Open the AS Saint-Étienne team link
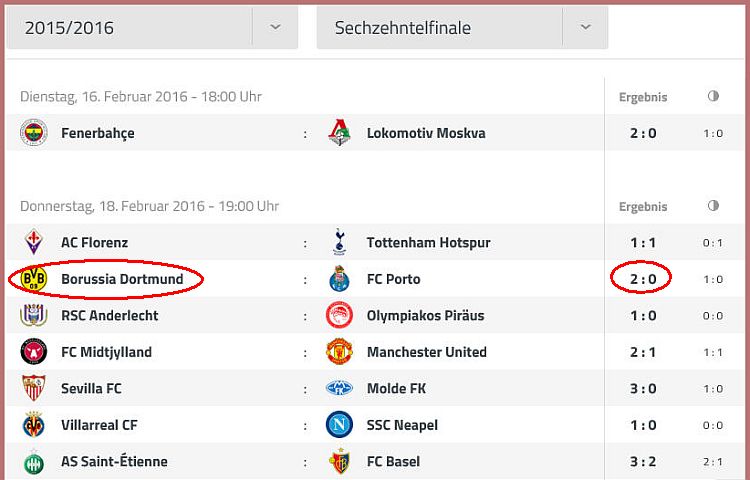The image size is (750, 480). coord(114,461)
